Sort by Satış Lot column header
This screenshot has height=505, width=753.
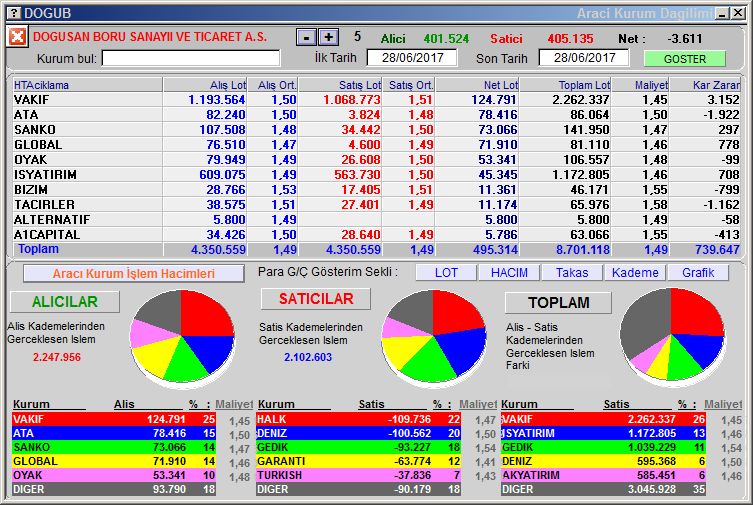tap(340, 85)
